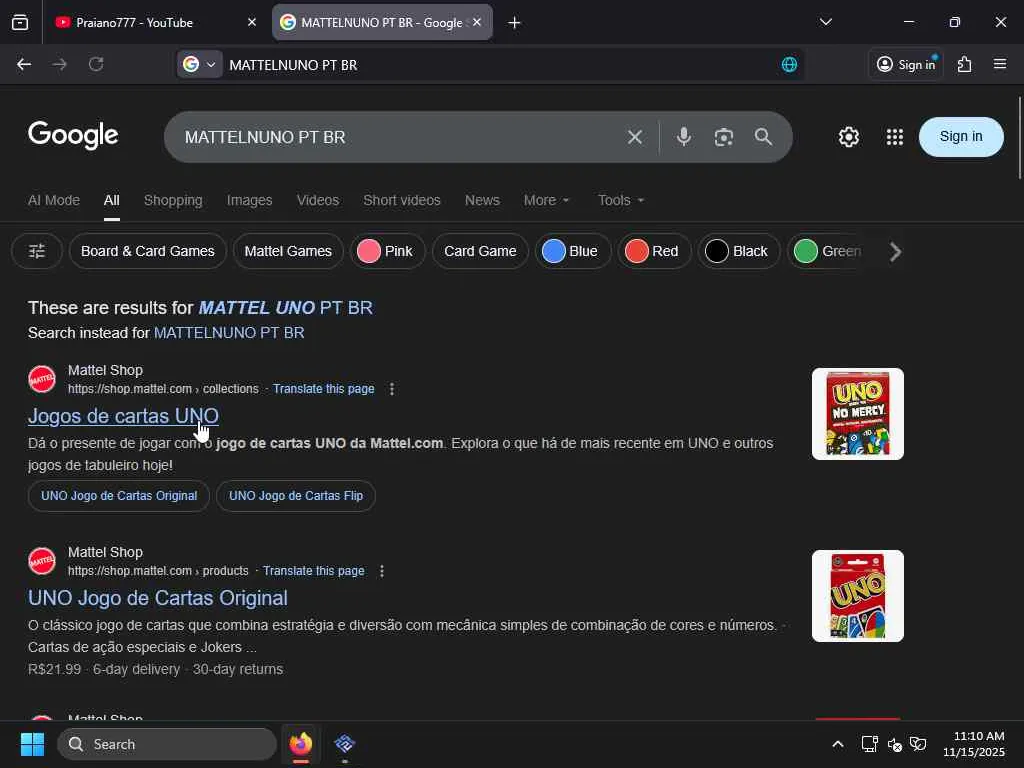Click the blue Google Sign in button
The image size is (1024, 768).
click(961, 136)
